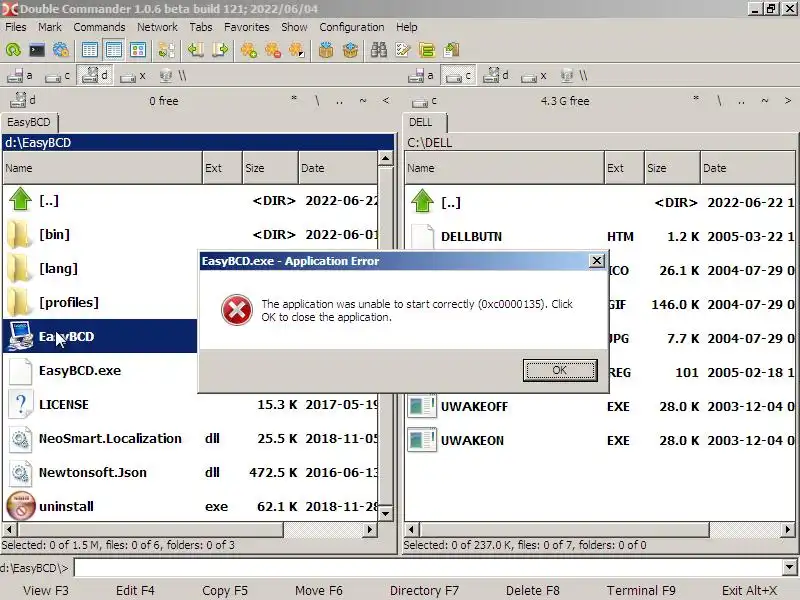
Task: Open the multi-rename tool icon
Action: tap(403, 50)
